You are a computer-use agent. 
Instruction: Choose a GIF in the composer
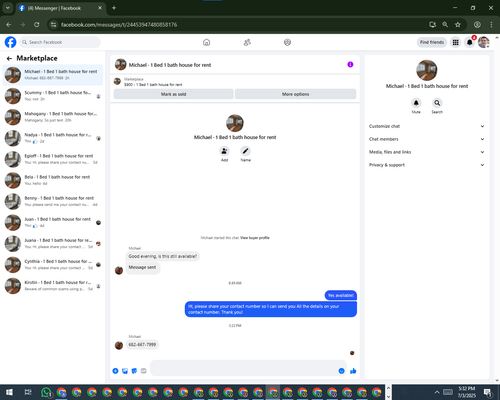coord(143,371)
